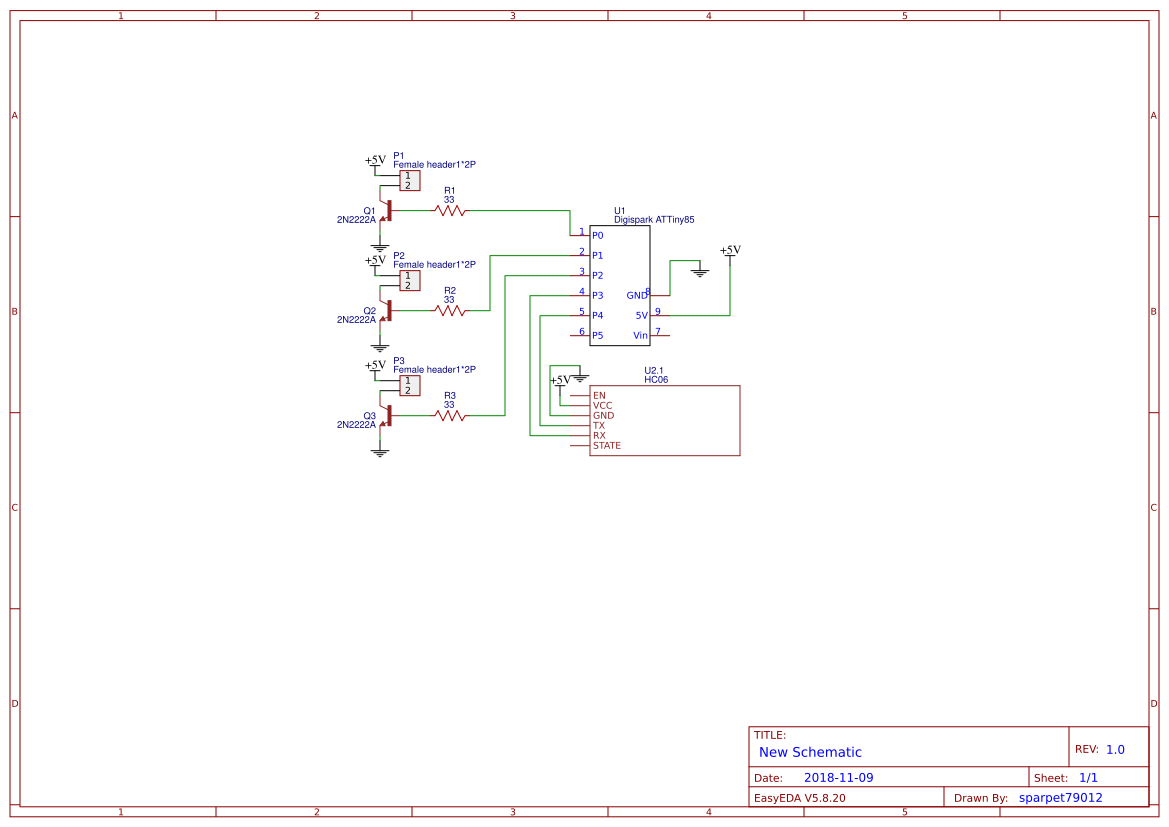Screen dimensions: 1169x827
Task: Click the ground symbol below Q3
Action: tap(379, 453)
